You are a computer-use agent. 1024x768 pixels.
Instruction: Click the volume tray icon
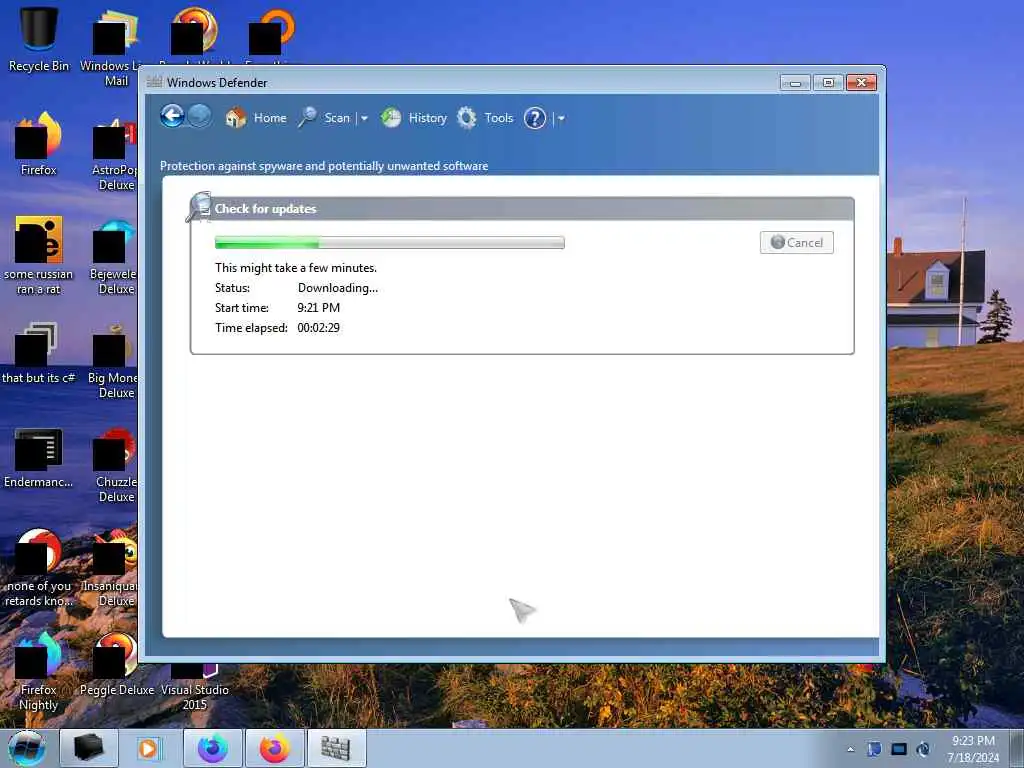pos(923,749)
